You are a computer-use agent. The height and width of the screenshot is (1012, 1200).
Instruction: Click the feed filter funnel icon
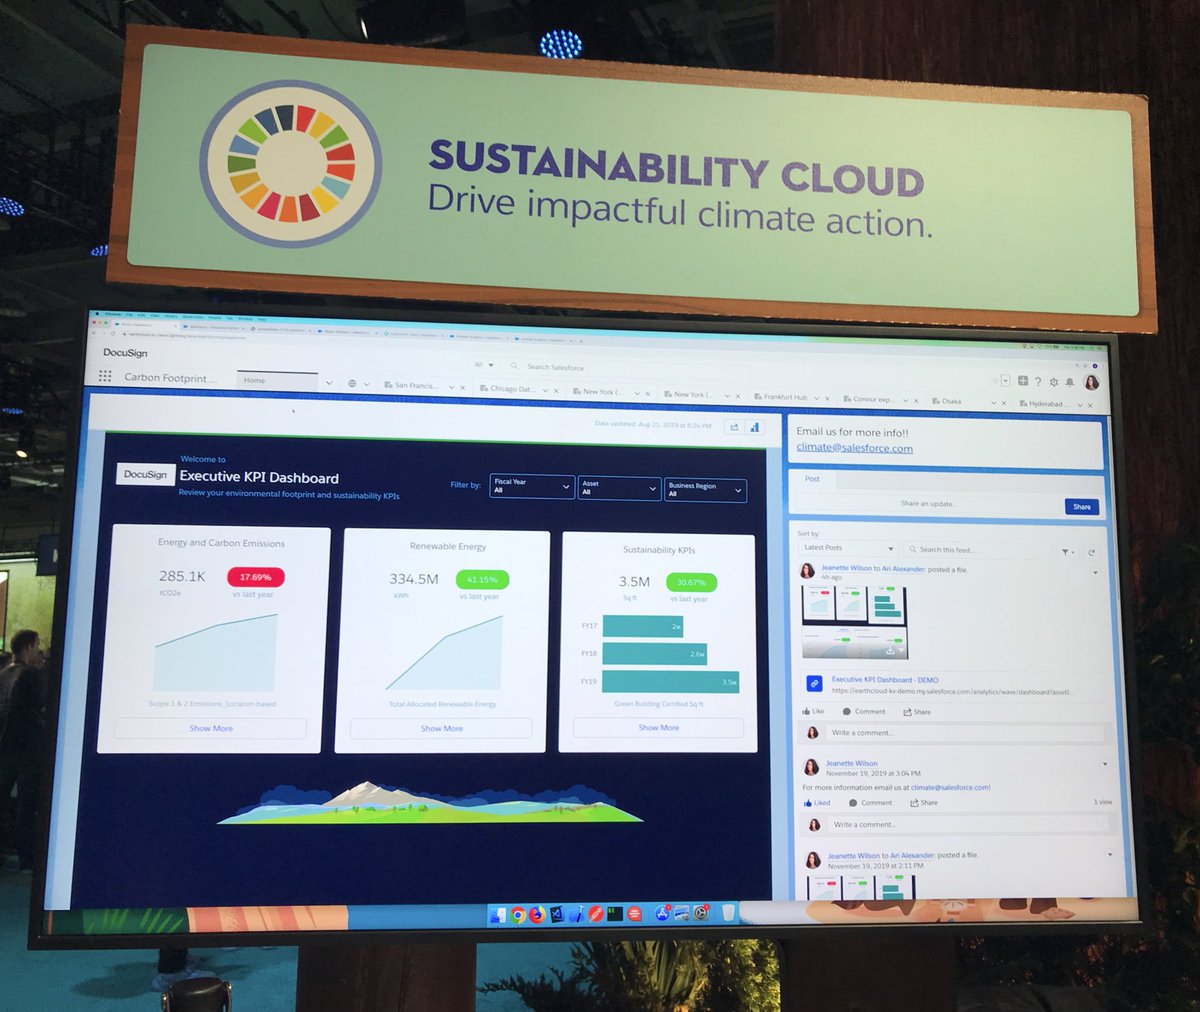click(x=1066, y=552)
